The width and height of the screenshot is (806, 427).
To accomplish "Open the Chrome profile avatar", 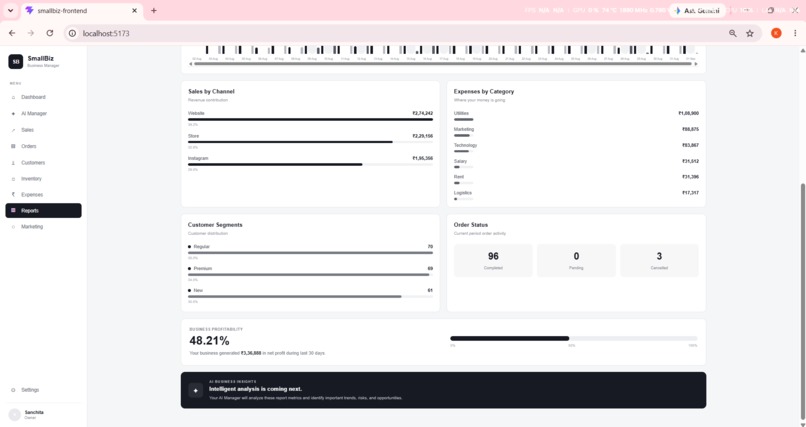I will coord(776,33).
